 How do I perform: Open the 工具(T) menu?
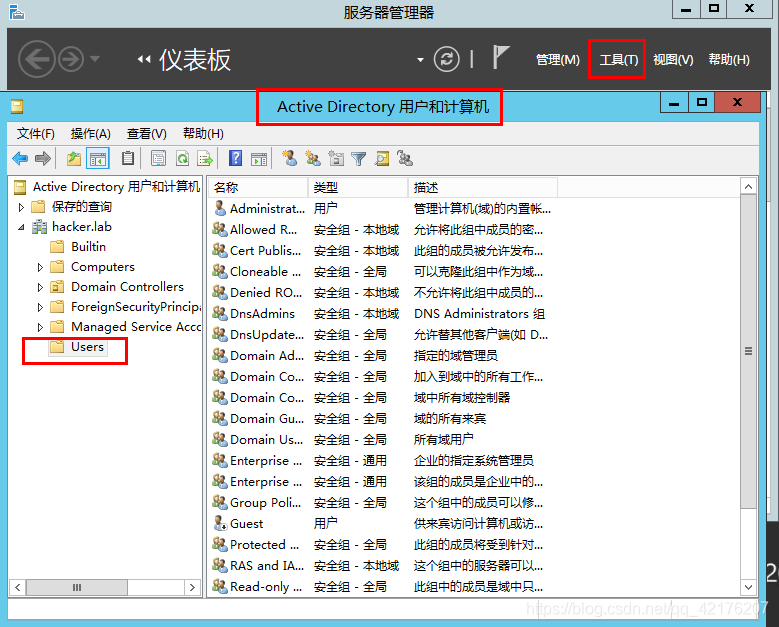tap(619, 60)
